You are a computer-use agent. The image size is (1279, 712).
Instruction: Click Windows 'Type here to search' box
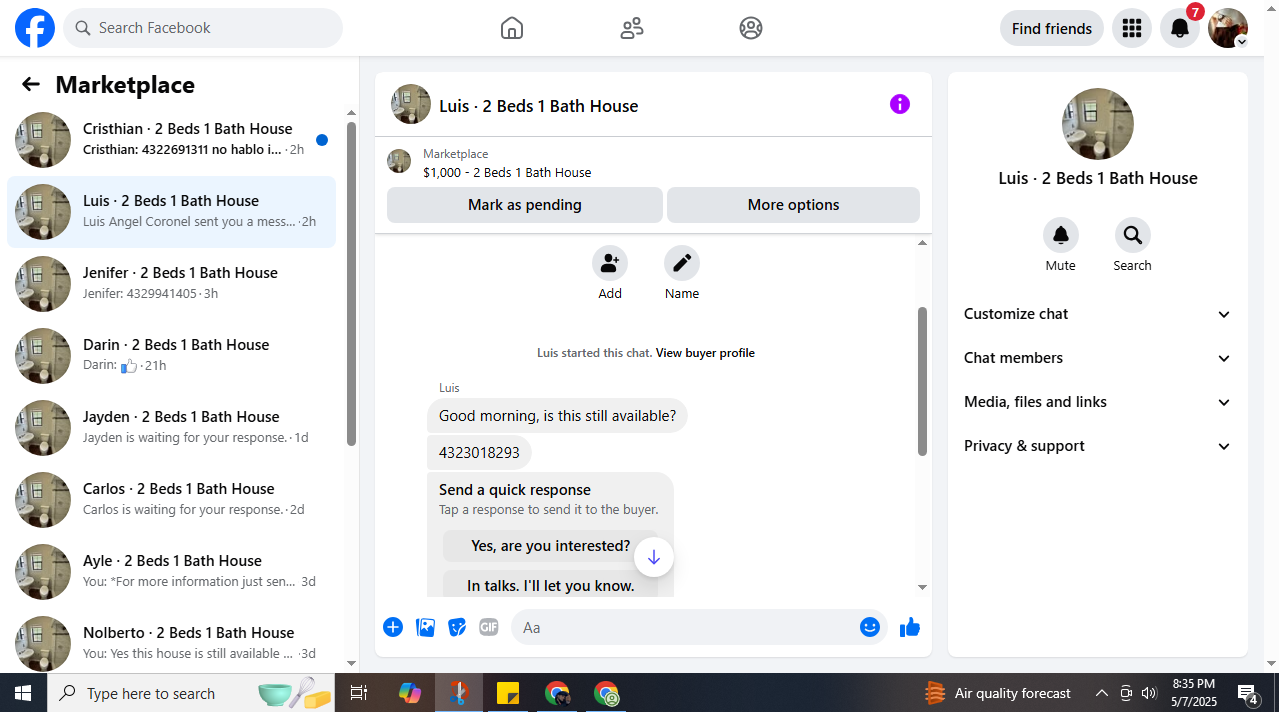pos(190,693)
